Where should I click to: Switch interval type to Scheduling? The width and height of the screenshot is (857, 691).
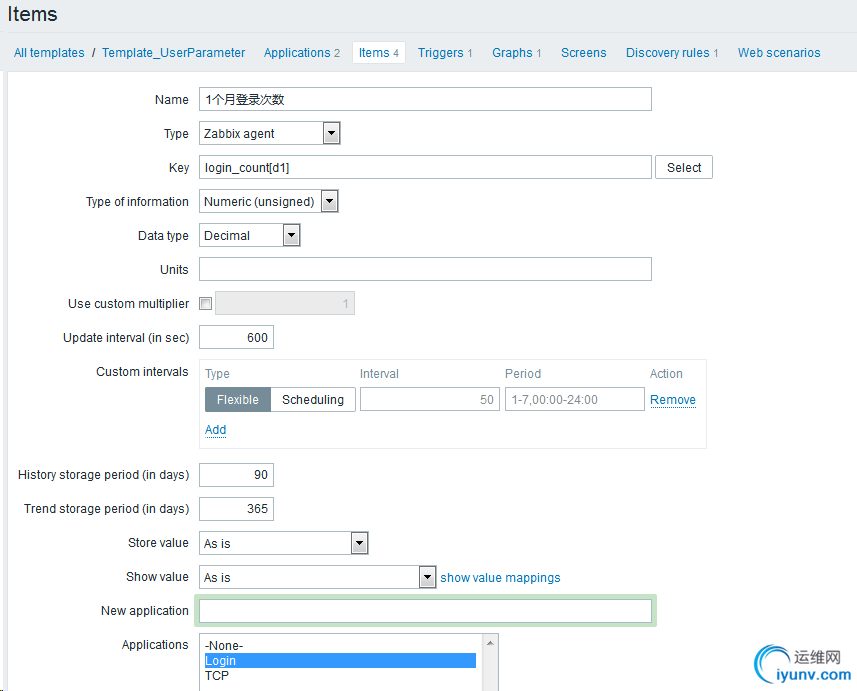pyautogui.click(x=312, y=400)
